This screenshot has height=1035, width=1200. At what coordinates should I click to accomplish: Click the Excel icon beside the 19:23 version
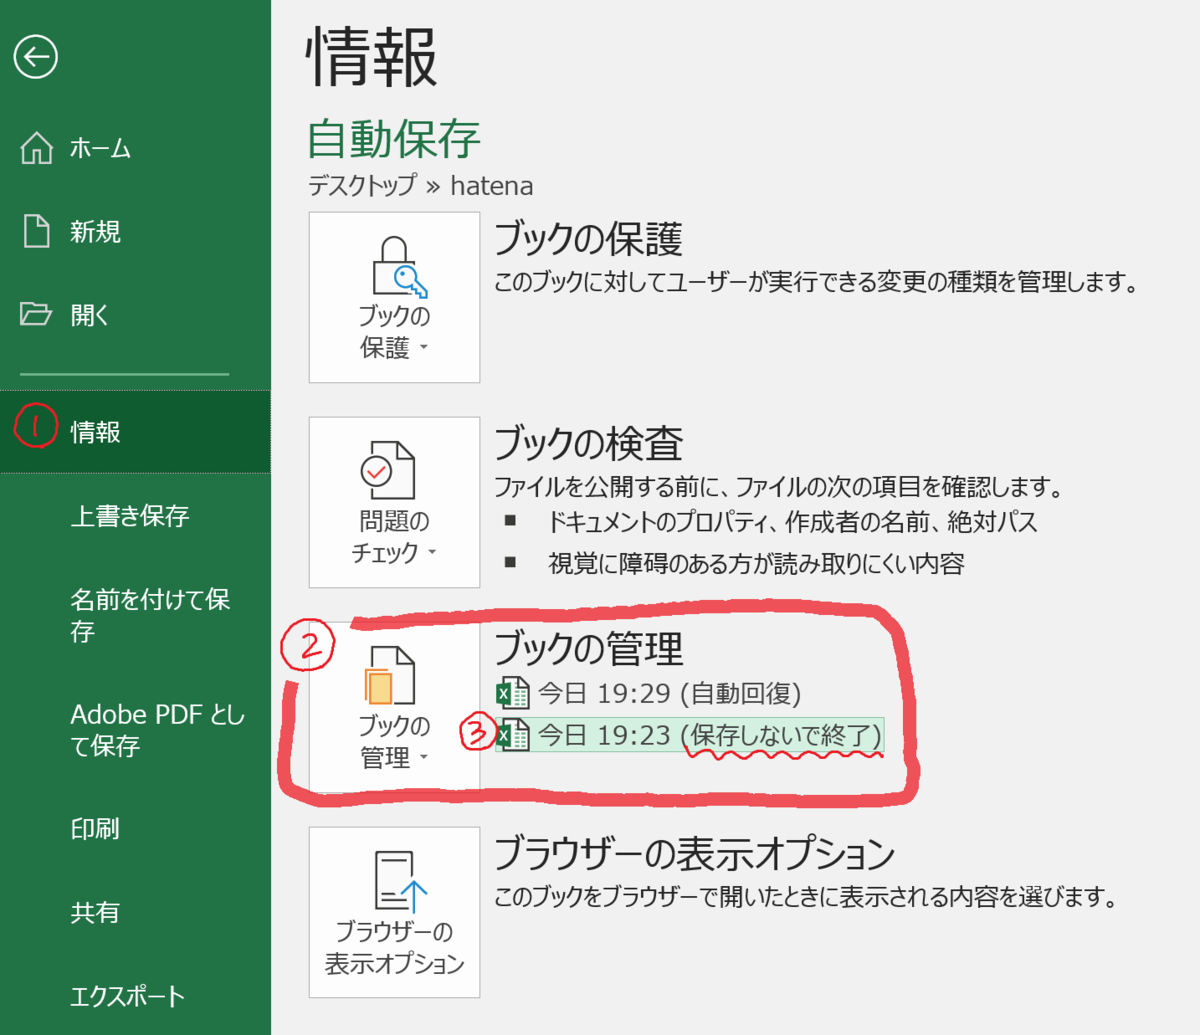[x=513, y=735]
